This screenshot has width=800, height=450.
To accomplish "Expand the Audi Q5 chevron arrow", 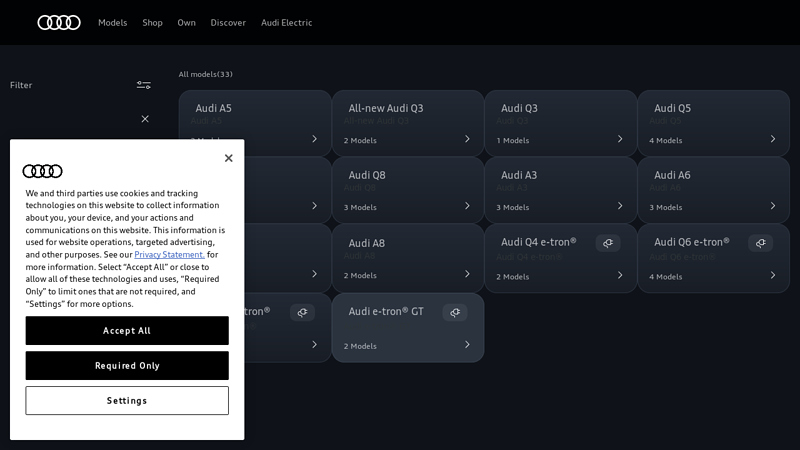I will (772, 139).
